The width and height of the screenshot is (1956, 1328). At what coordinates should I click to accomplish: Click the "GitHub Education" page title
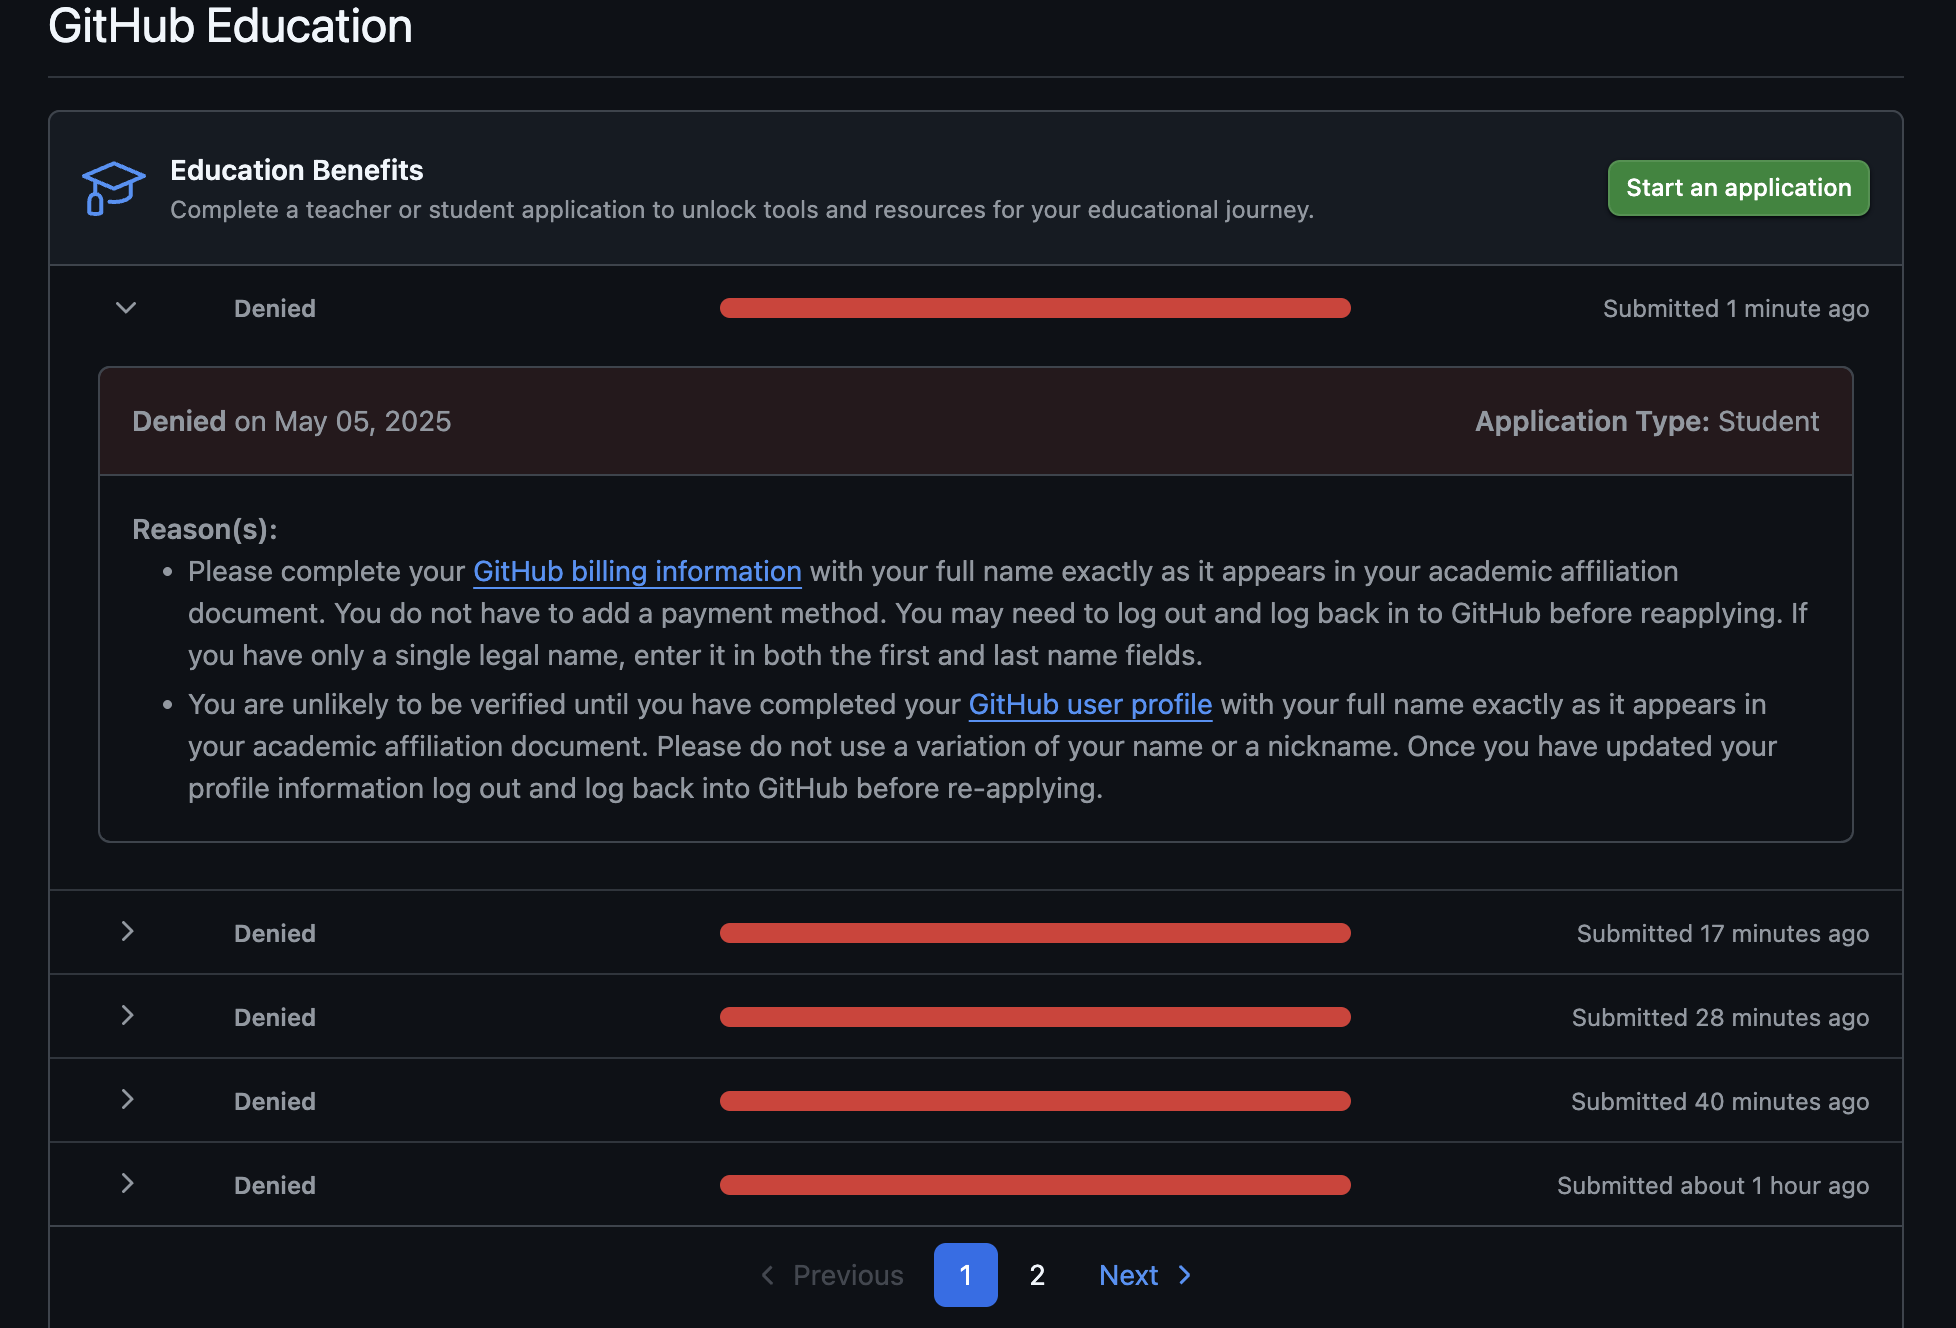[230, 26]
